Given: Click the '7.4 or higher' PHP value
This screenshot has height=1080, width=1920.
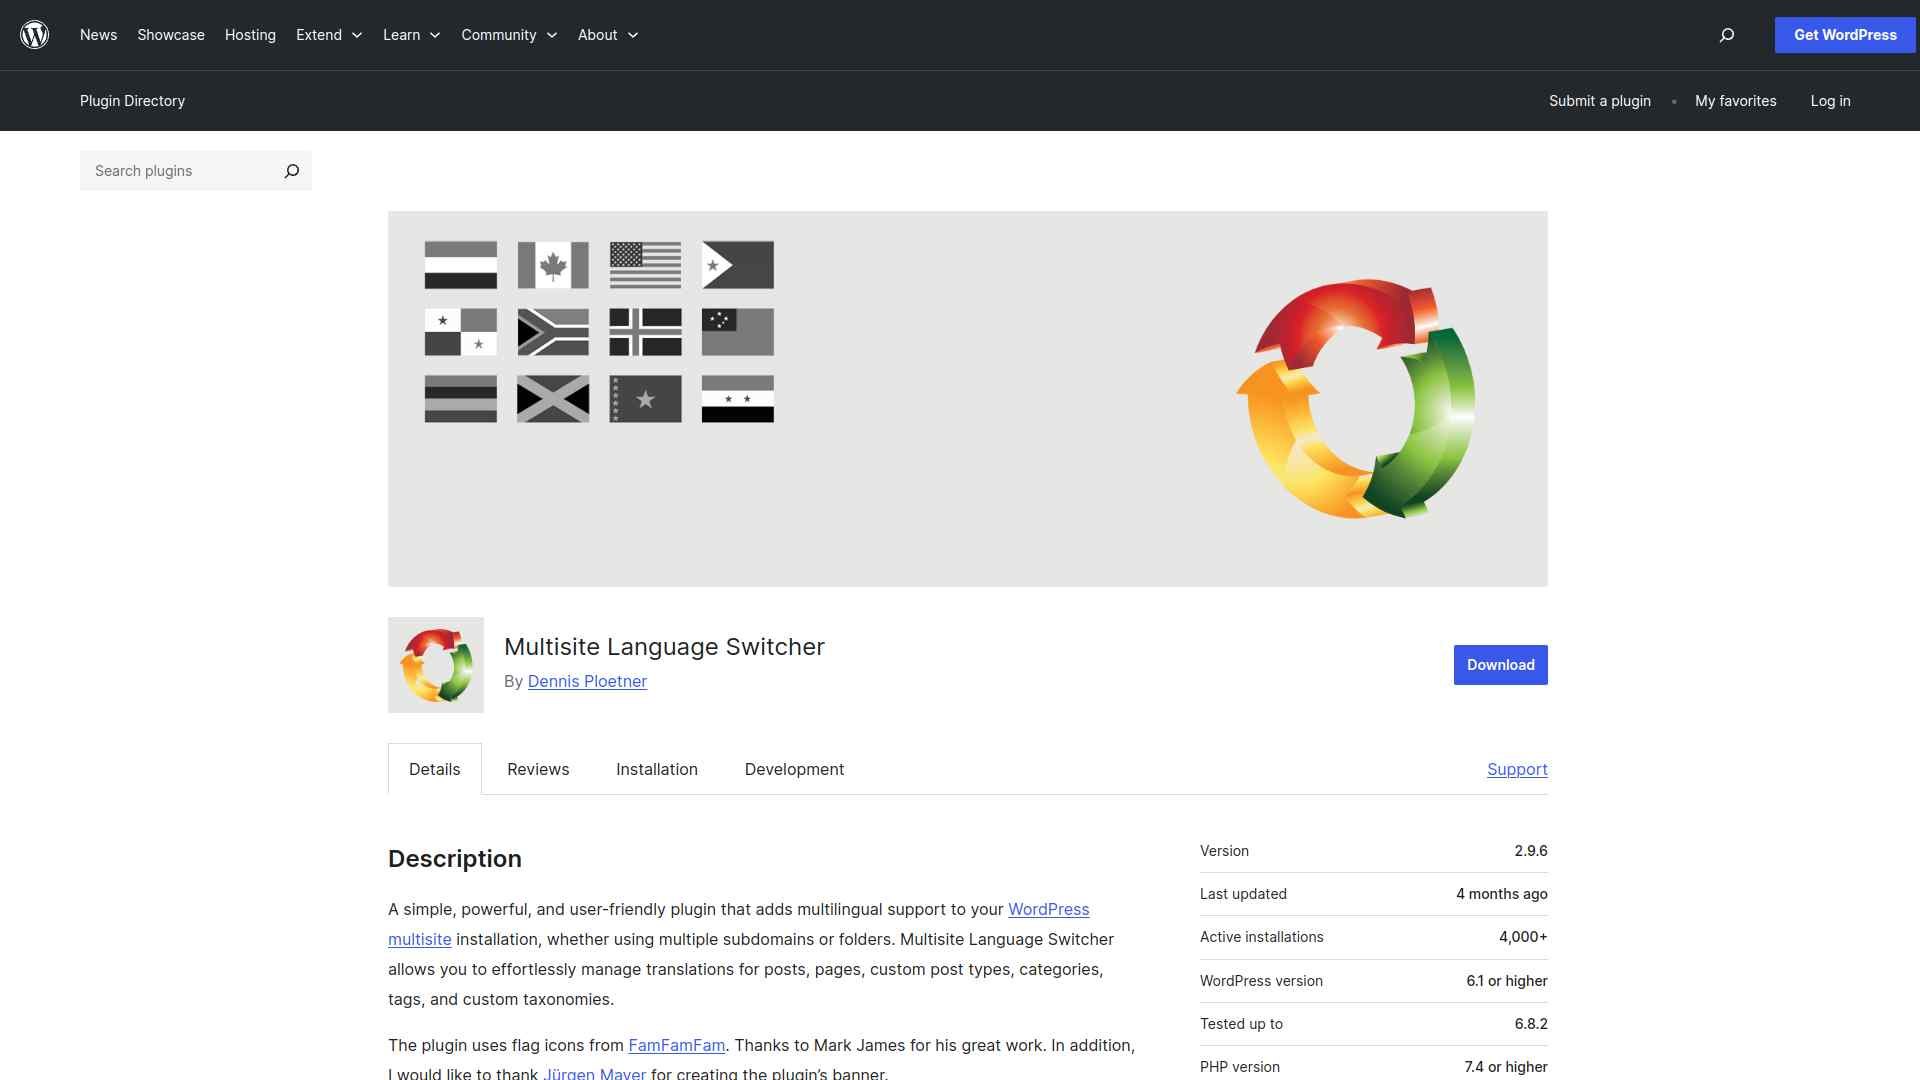Looking at the screenshot, I should click(1505, 1067).
